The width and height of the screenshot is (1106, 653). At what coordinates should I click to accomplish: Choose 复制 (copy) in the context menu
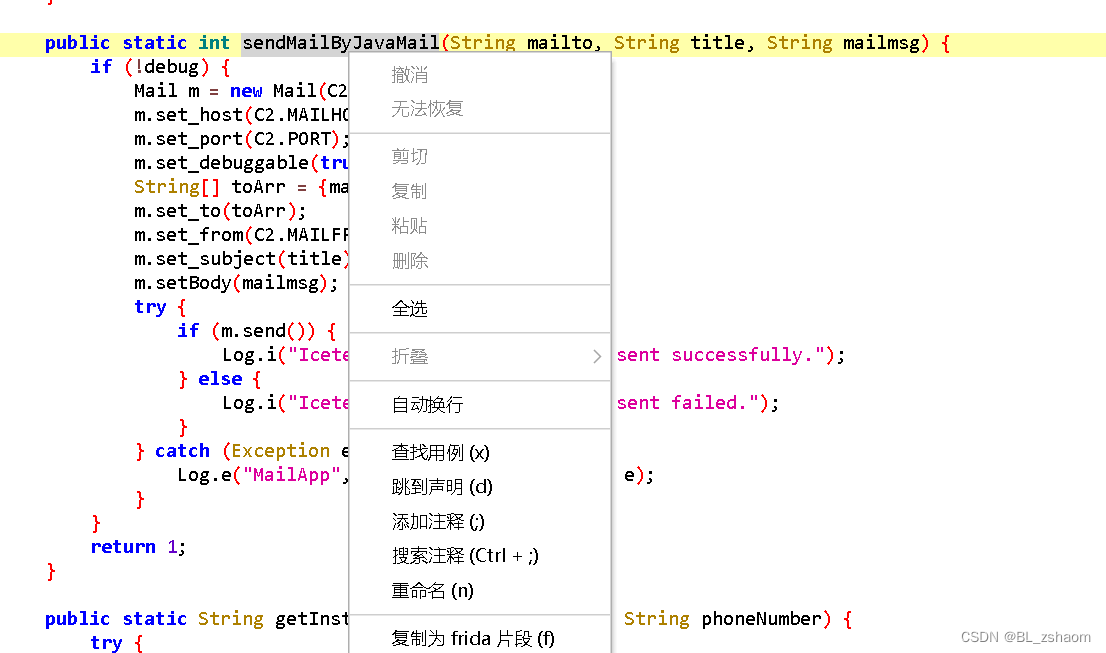coord(480,191)
